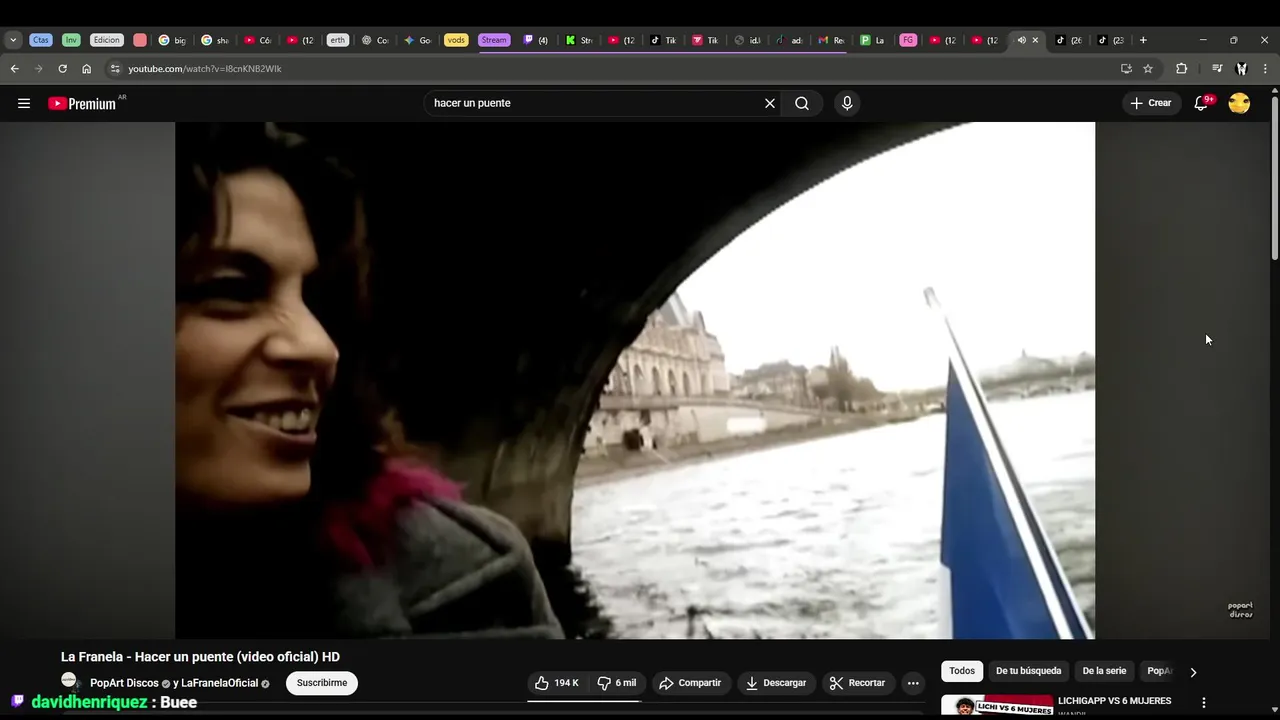Screen dimensions: 1280x720
Task: Open more actions three-dot menu under video
Action: 913,683
